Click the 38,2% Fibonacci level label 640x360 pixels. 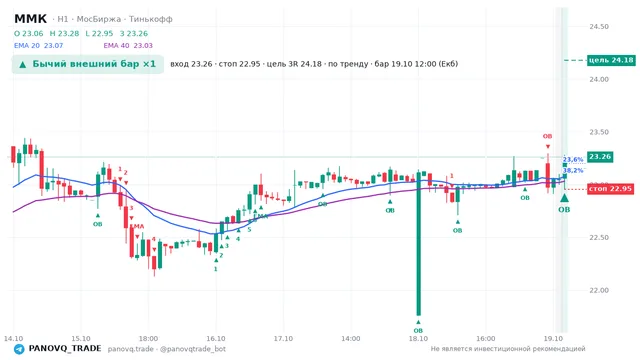[573, 170]
